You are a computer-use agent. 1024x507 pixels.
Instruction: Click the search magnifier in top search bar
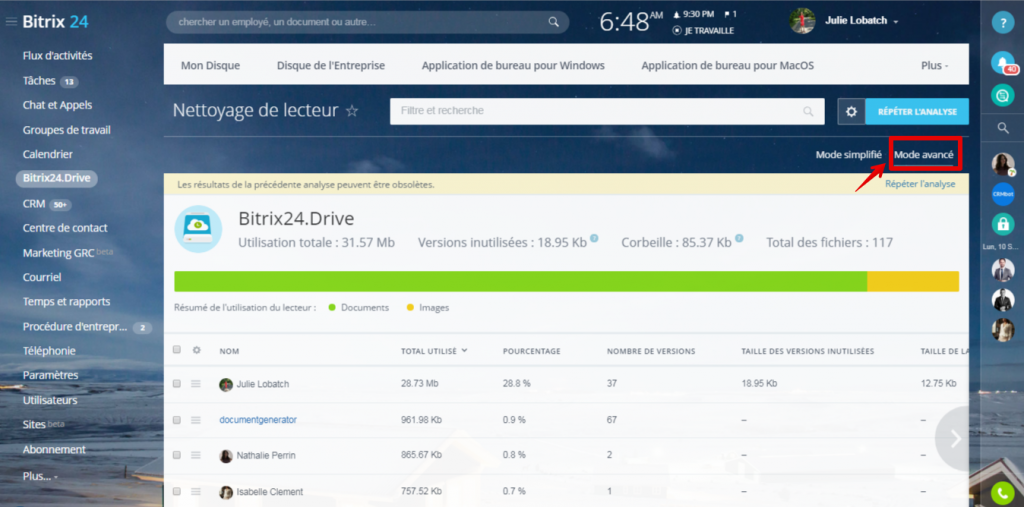(553, 22)
